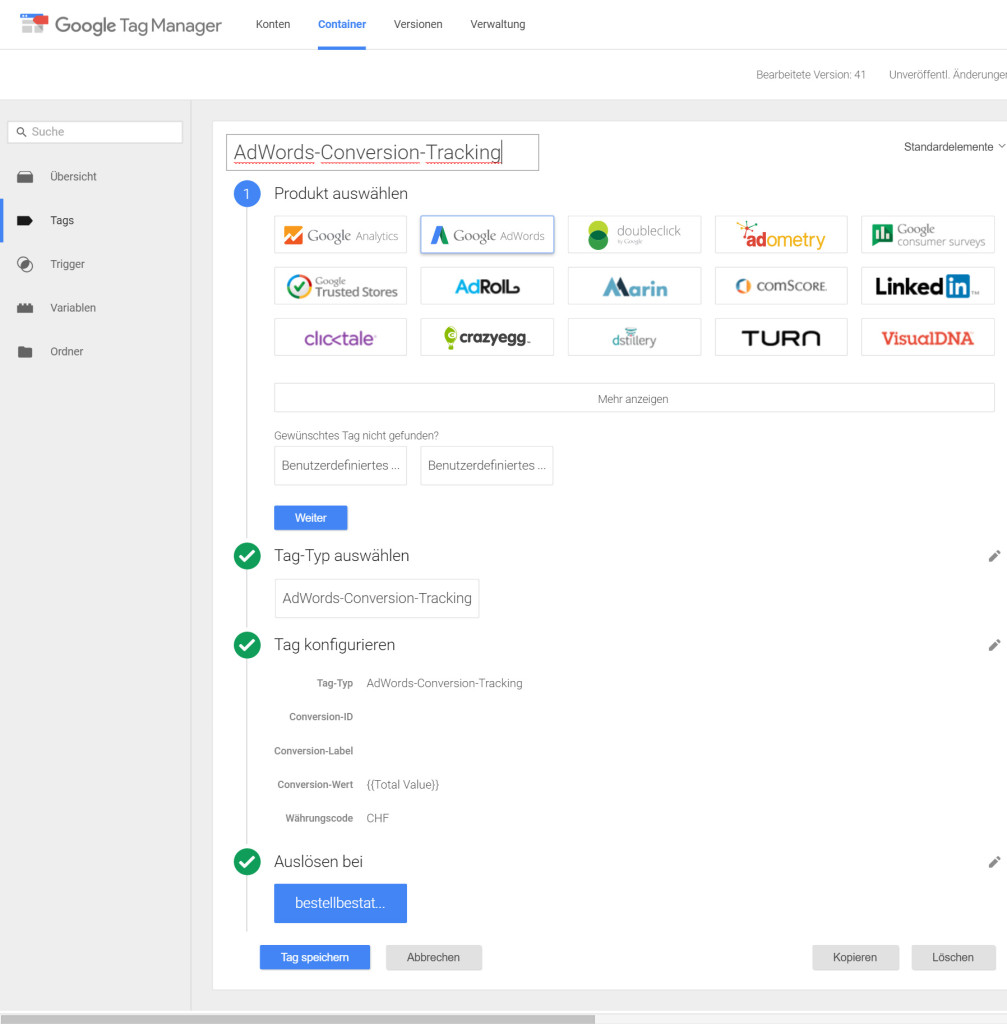Click the Weiter button
This screenshot has width=1007, height=1024.
311,518
